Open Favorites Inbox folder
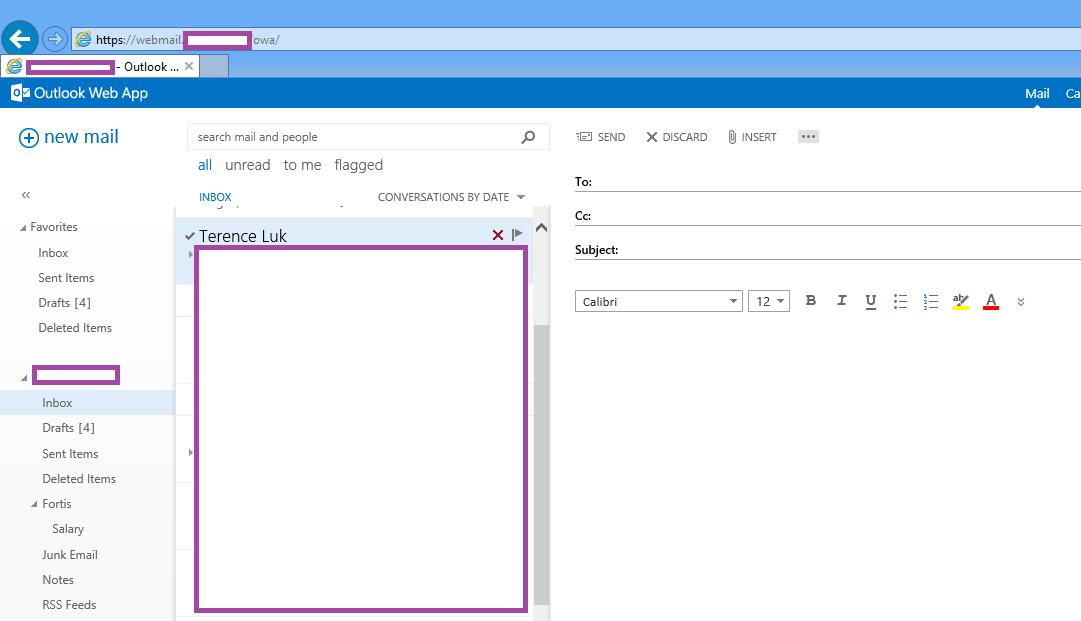 (x=53, y=253)
